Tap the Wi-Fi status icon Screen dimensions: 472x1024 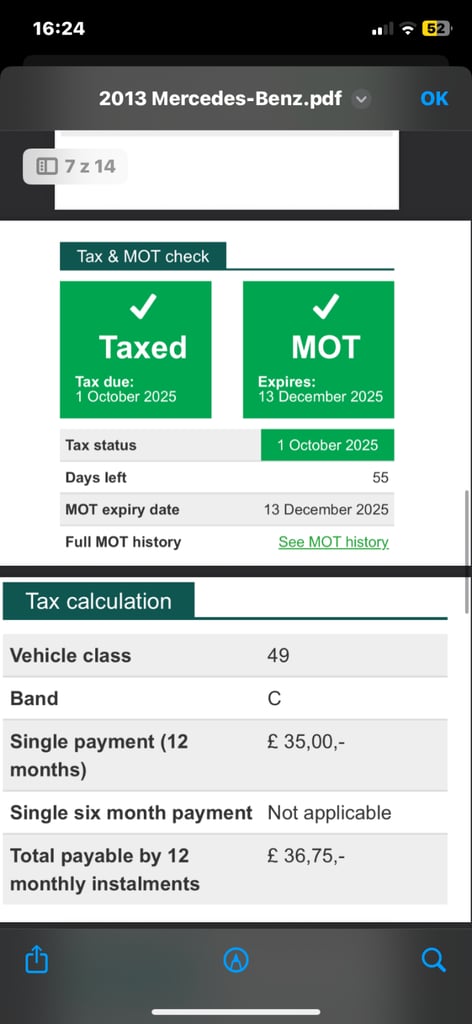(x=409, y=29)
